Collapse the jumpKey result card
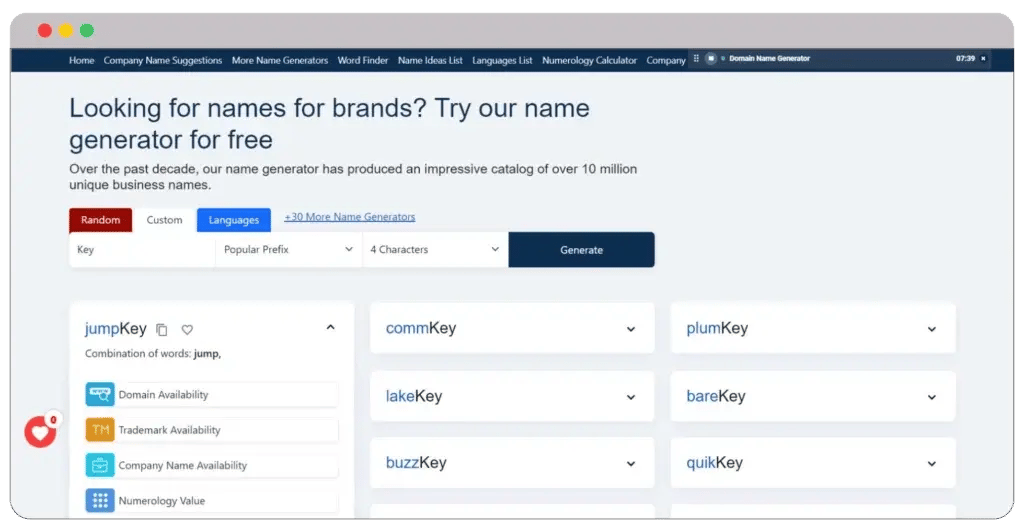Viewport: 1024px width, 524px height. click(x=331, y=327)
